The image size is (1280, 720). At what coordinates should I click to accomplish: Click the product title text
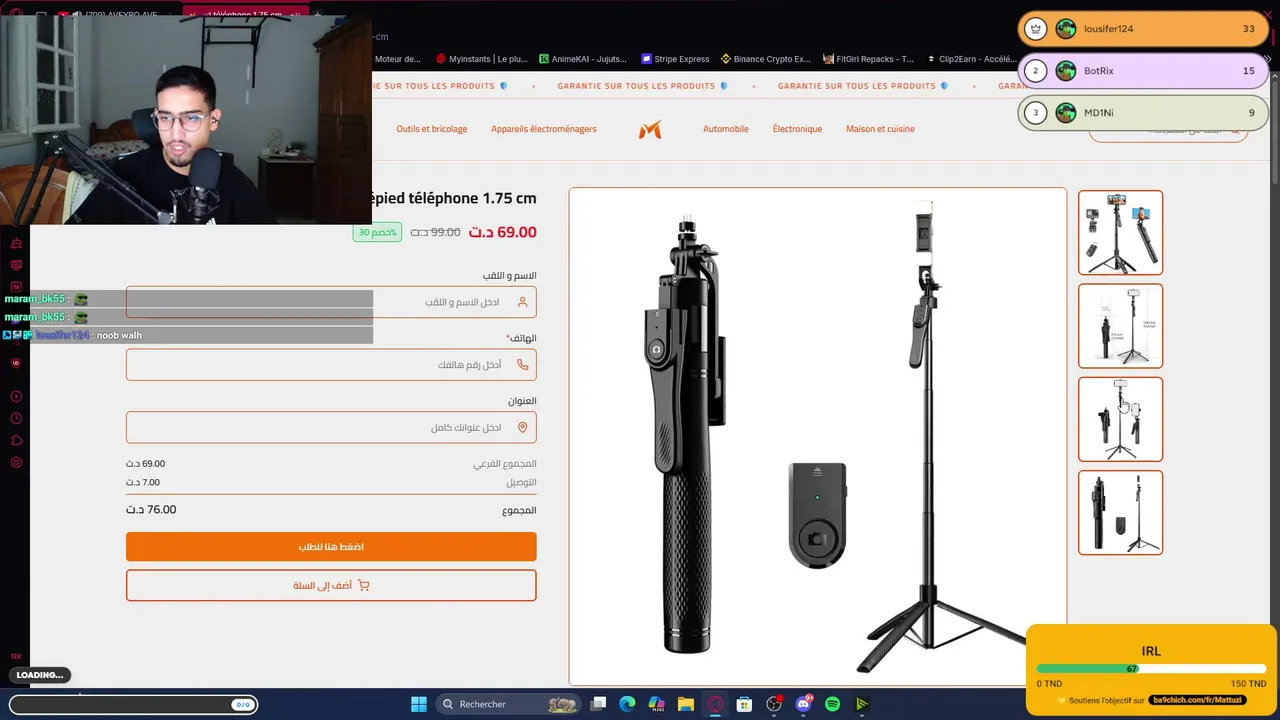point(455,198)
